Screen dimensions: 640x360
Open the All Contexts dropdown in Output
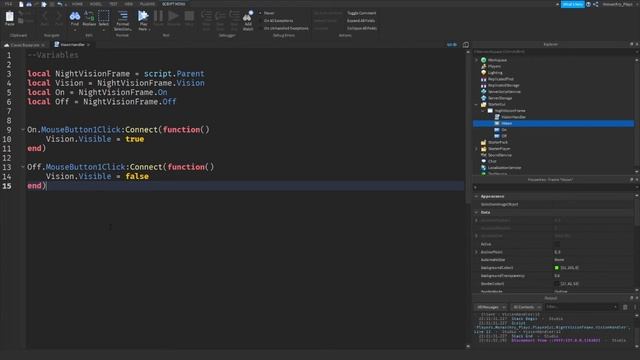pyautogui.click(x=527, y=307)
